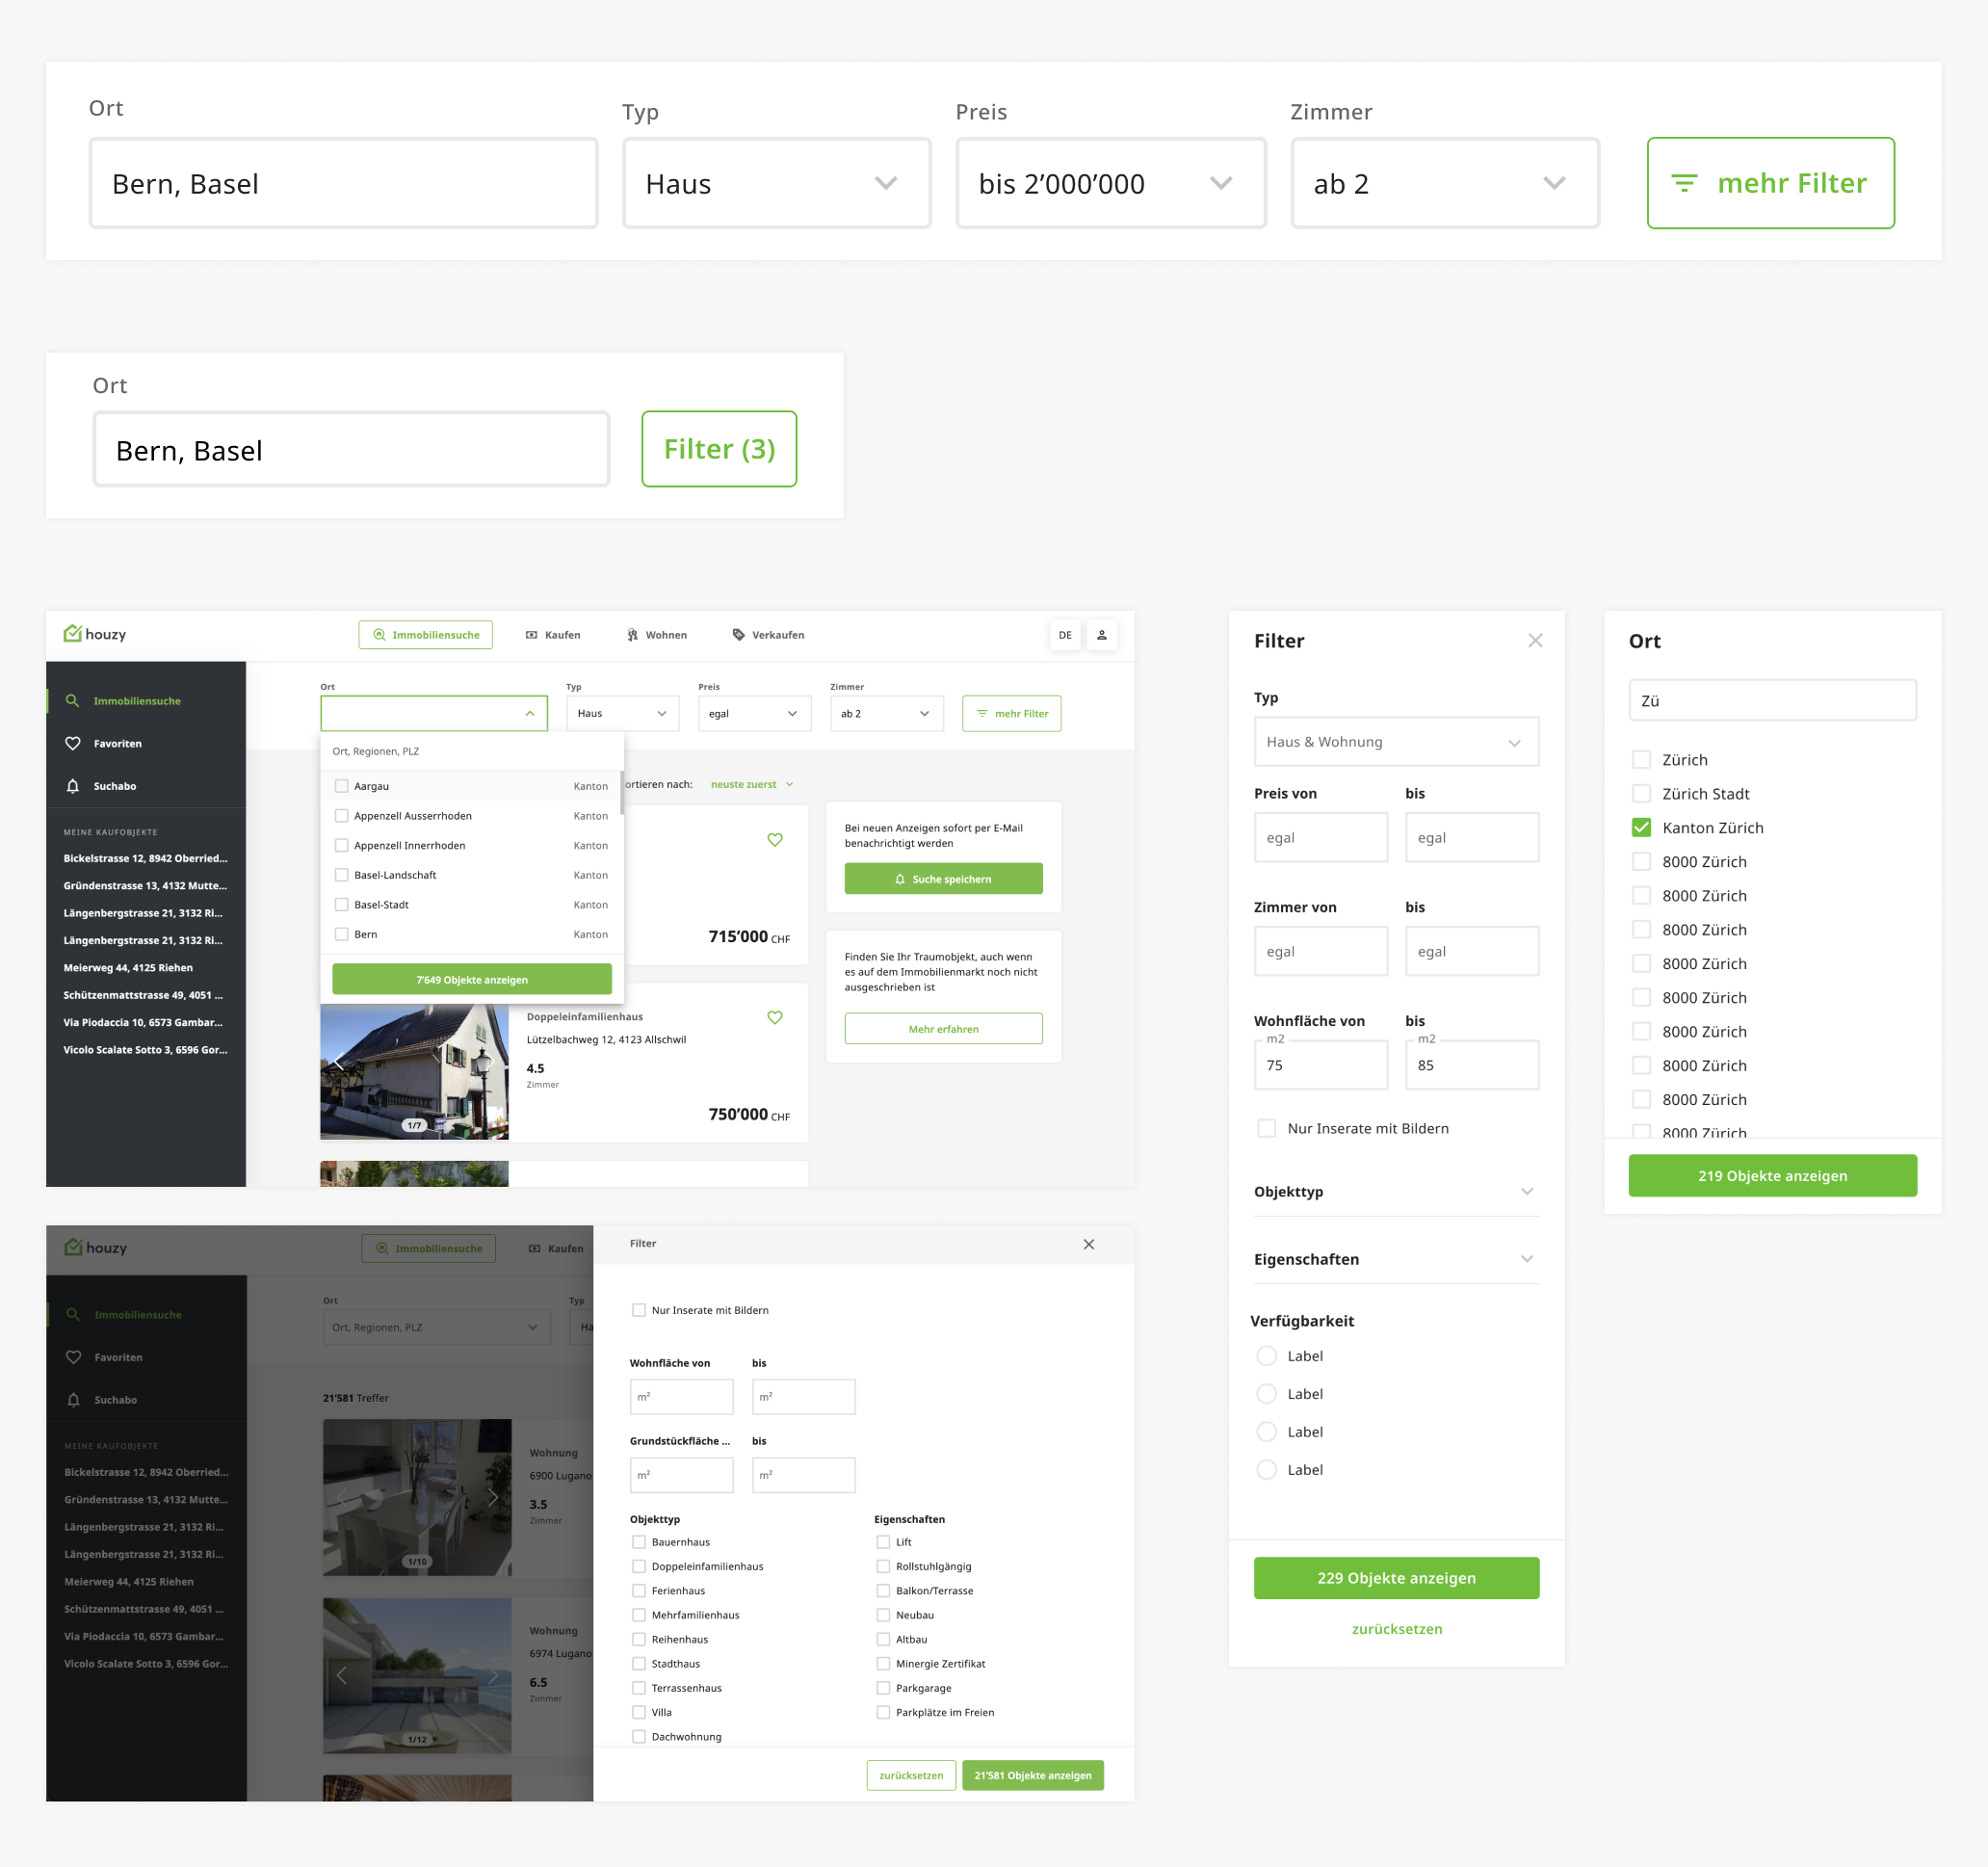Screen dimensions: 1988x1867
Task: Select Immobiliensuche search icon in top sidebar
Action: coord(72,701)
